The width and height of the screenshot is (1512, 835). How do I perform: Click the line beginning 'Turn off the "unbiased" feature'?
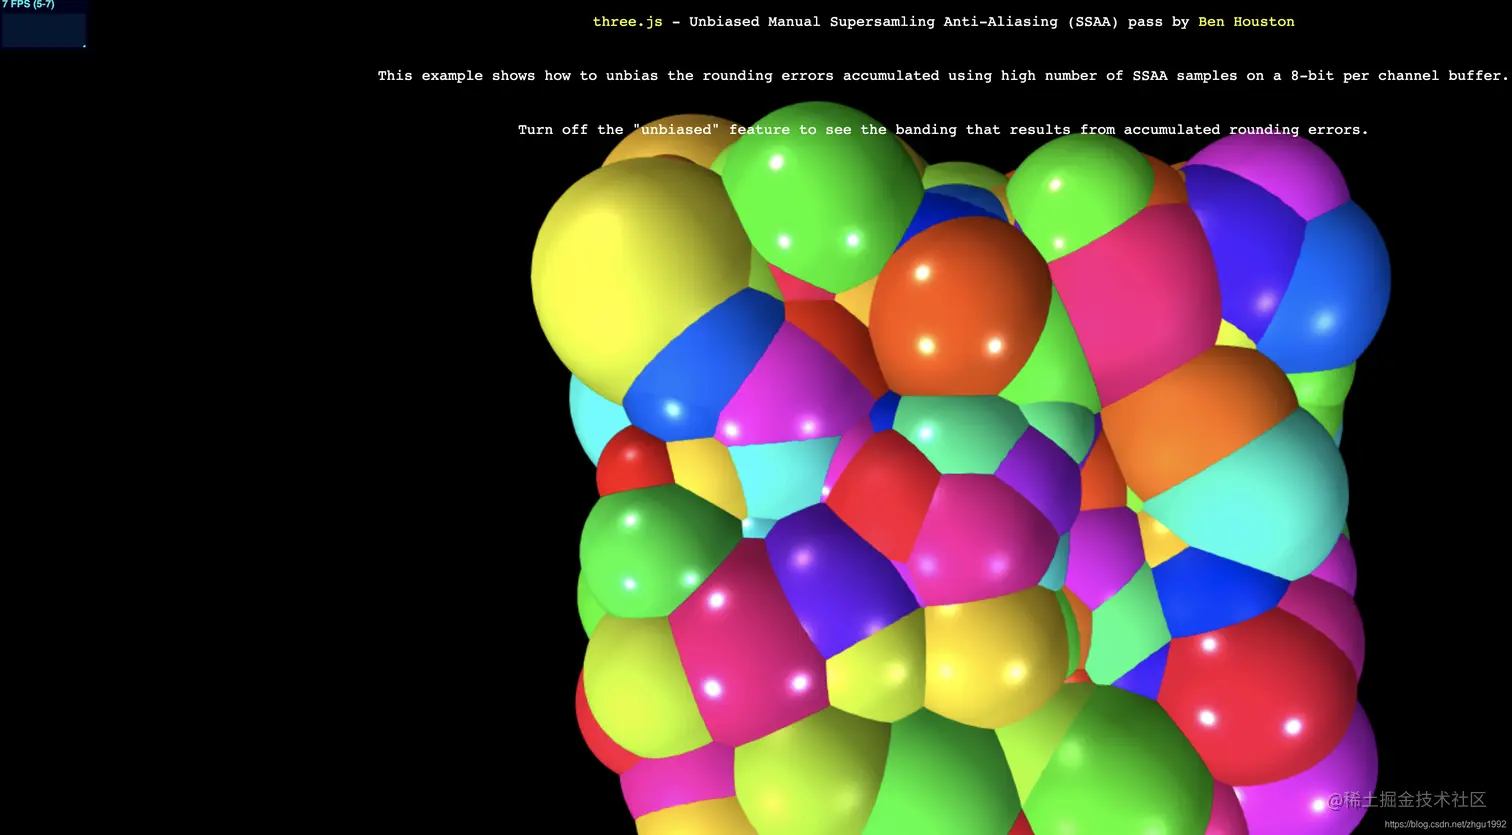pyautogui.click(x=943, y=130)
